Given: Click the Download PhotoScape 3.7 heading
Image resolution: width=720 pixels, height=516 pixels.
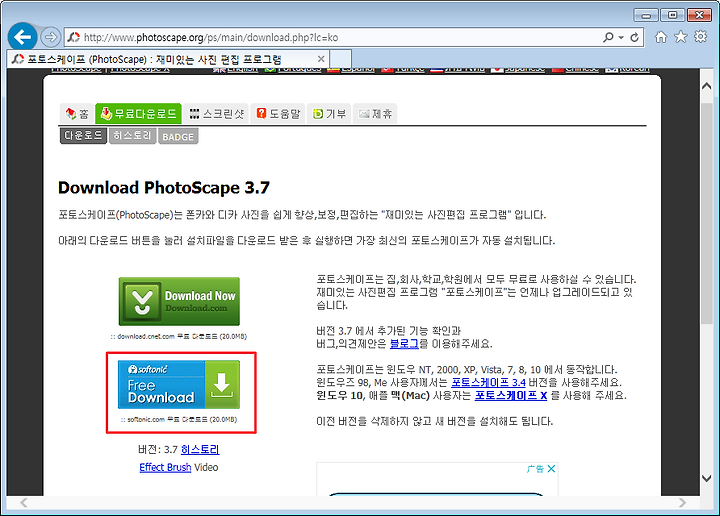Looking at the screenshot, I should click(x=164, y=187).
